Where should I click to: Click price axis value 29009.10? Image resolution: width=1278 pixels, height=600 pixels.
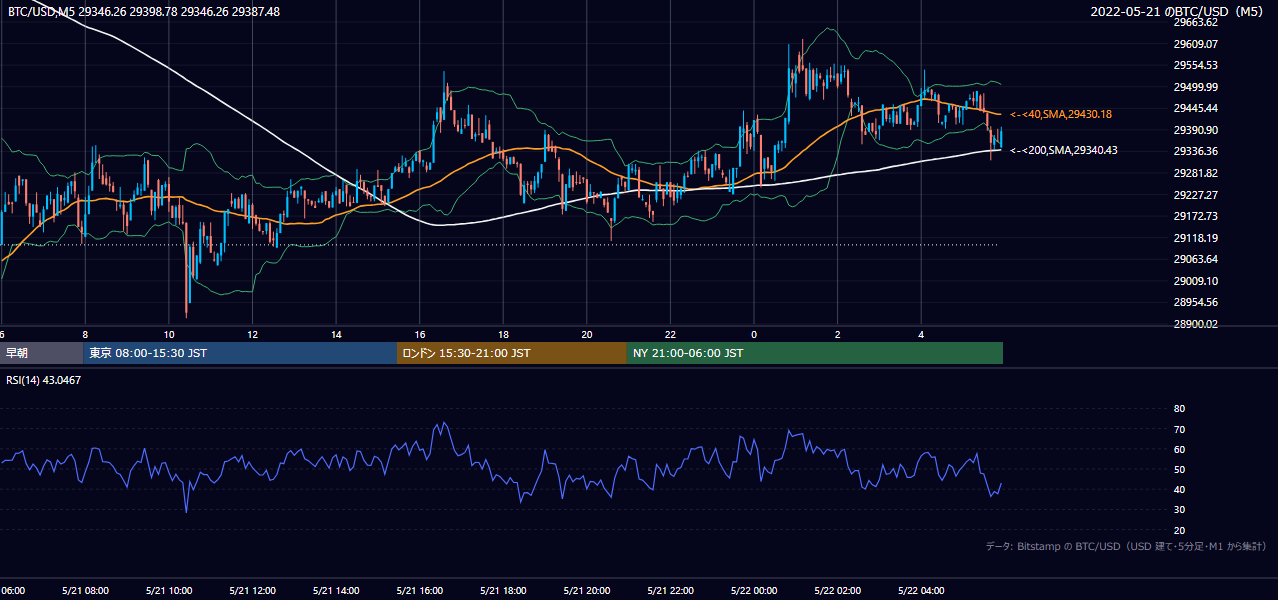coord(1195,281)
